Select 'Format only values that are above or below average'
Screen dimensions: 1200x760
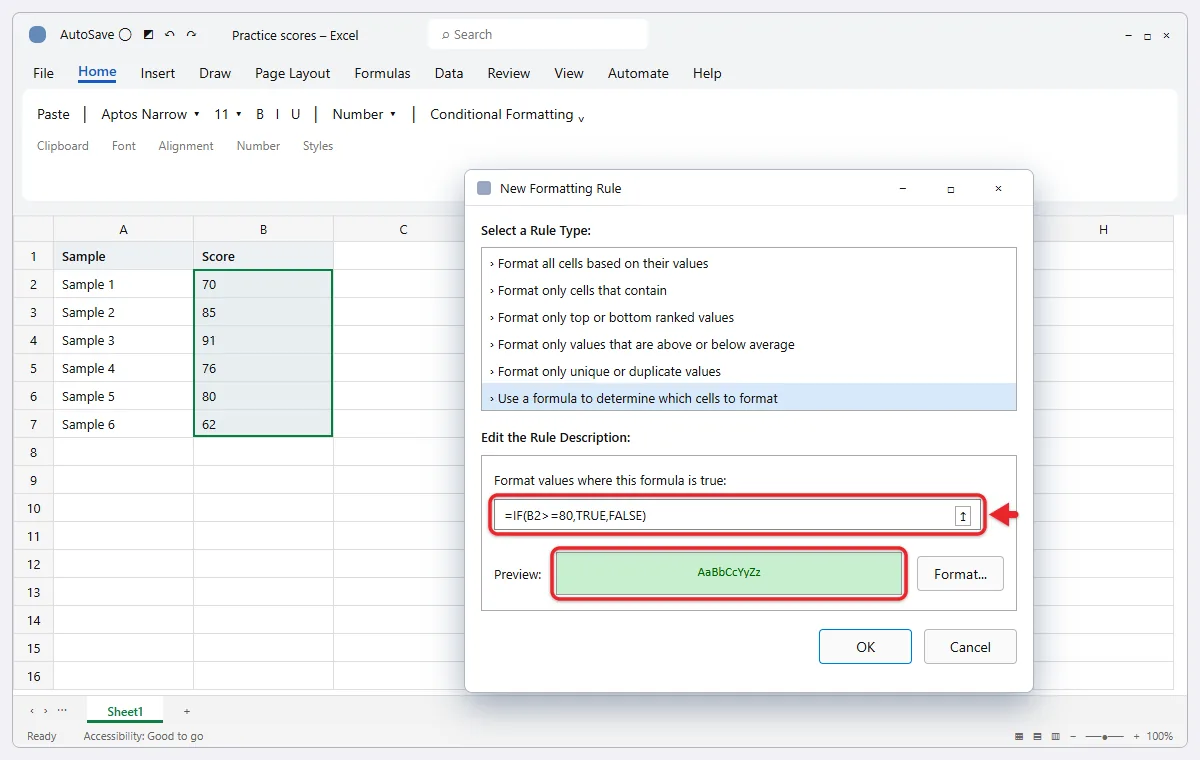pos(748,344)
